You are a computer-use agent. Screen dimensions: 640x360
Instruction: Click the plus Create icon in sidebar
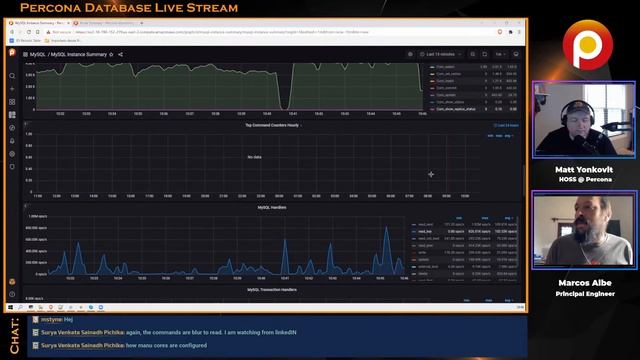12,89
